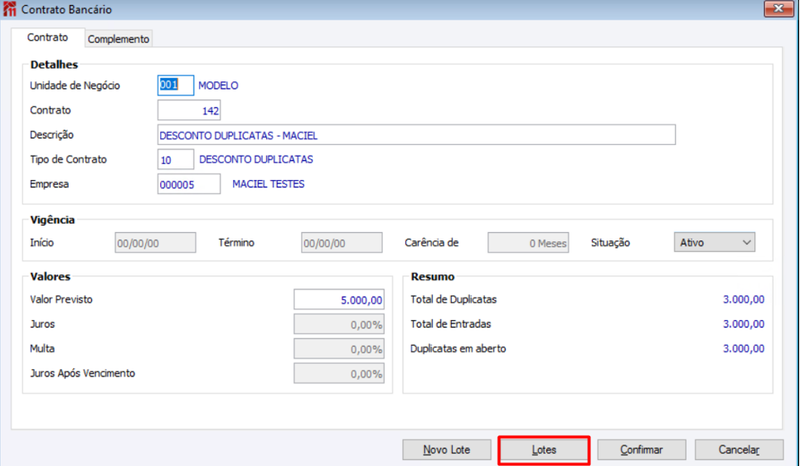Click the Total de Duplicatas value 3.000,00
The height and width of the screenshot is (466, 800).
[x=743, y=300]
